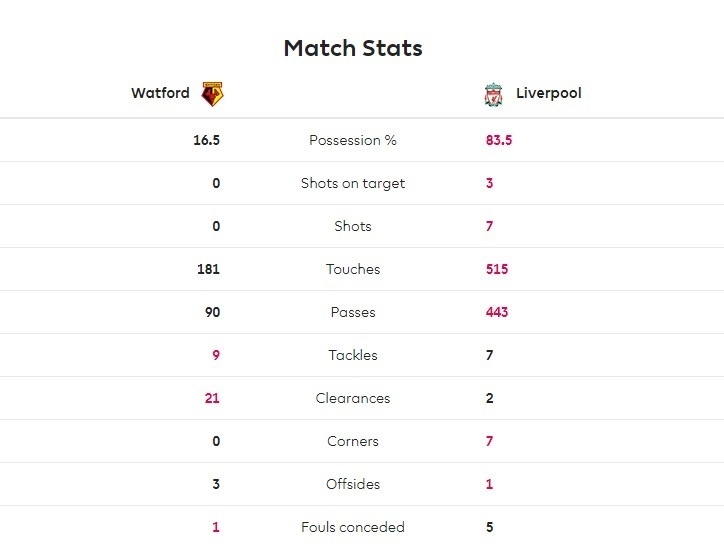Click the Watford club crest icon

tap(213, 94)
